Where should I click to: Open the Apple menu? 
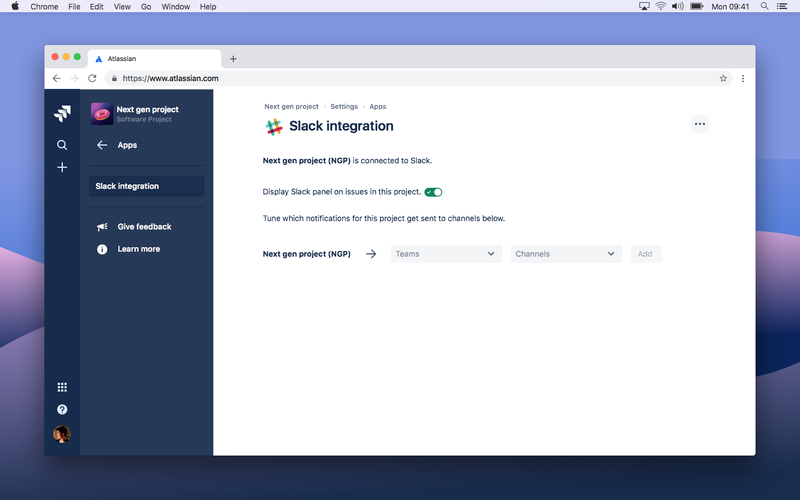coord(15,6)
